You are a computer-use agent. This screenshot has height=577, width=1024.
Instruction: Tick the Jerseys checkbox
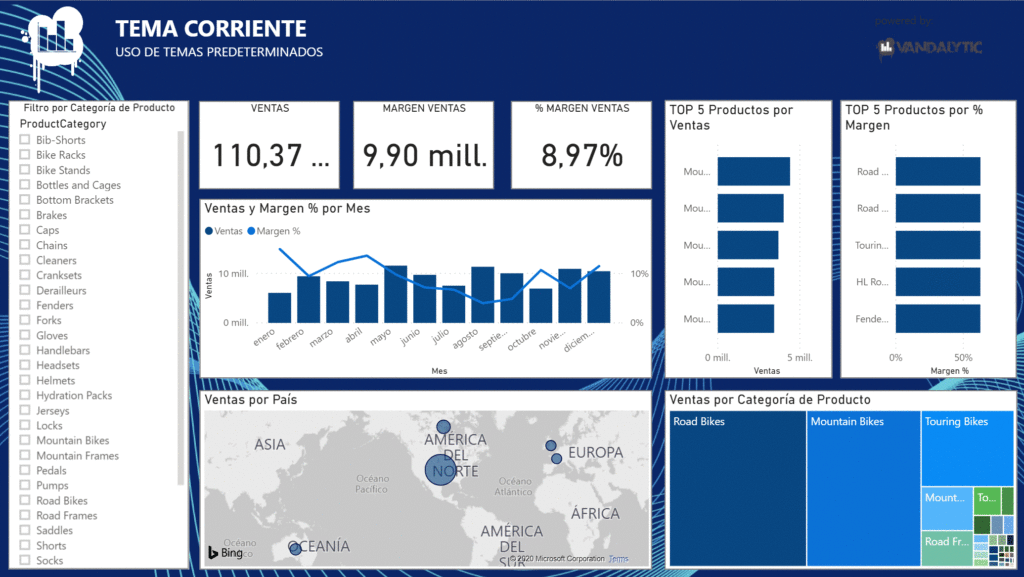tap(25, 410)
